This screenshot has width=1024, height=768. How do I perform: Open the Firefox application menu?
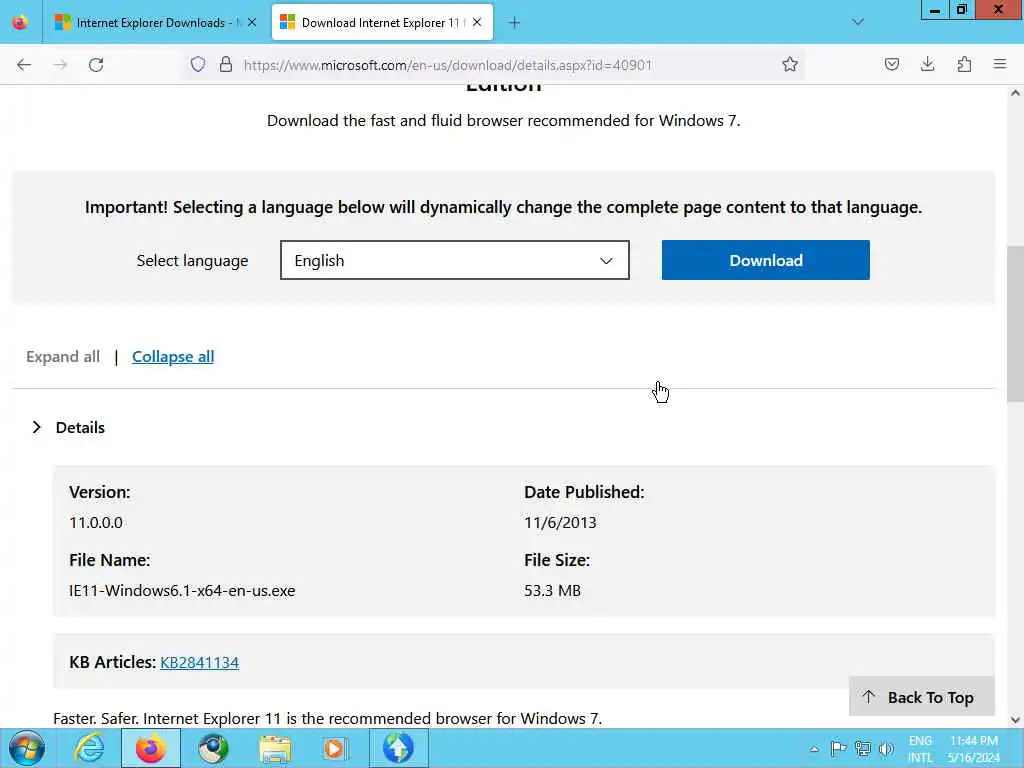click(x=1000, y=65)
